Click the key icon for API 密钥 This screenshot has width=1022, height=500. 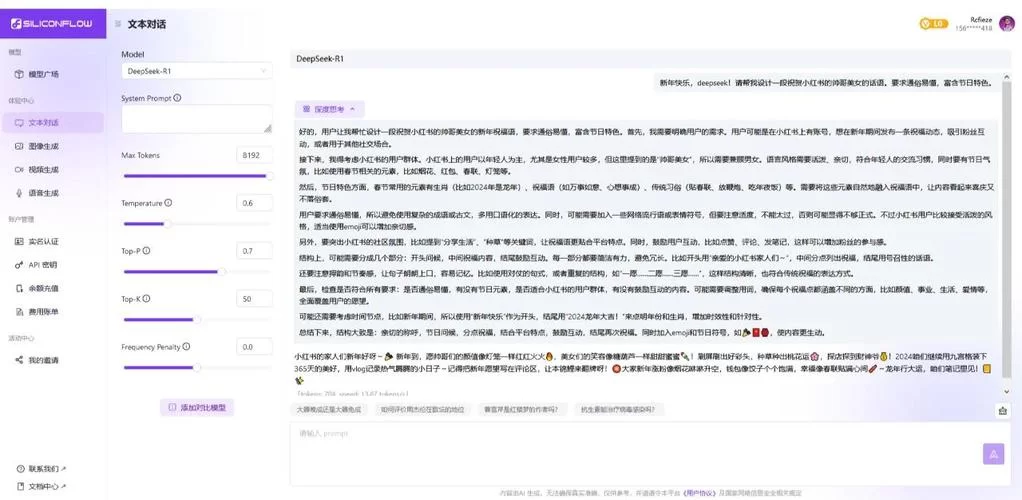pyautogui.click(x=19, y=265)
